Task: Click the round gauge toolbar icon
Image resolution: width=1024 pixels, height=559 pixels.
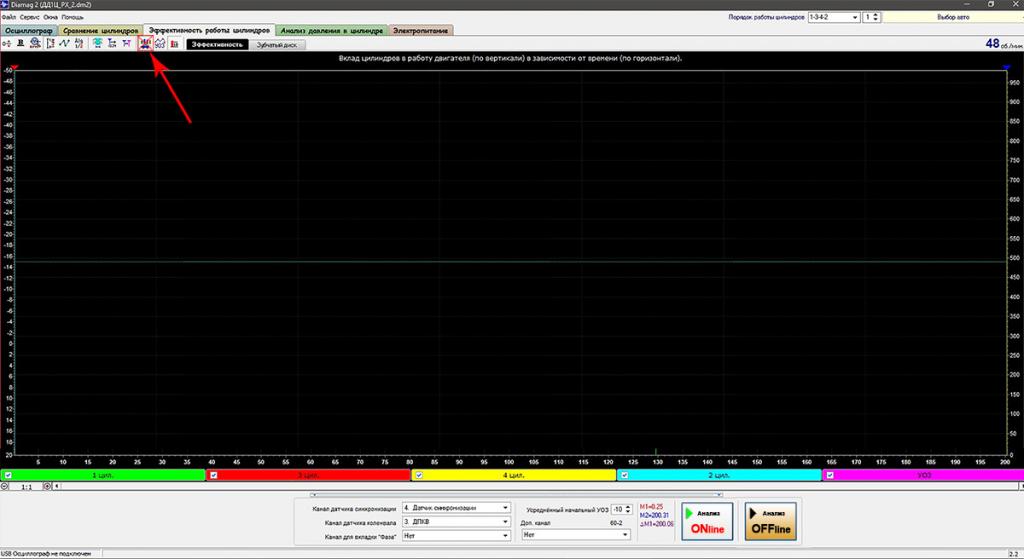Action: coord(35,44)
